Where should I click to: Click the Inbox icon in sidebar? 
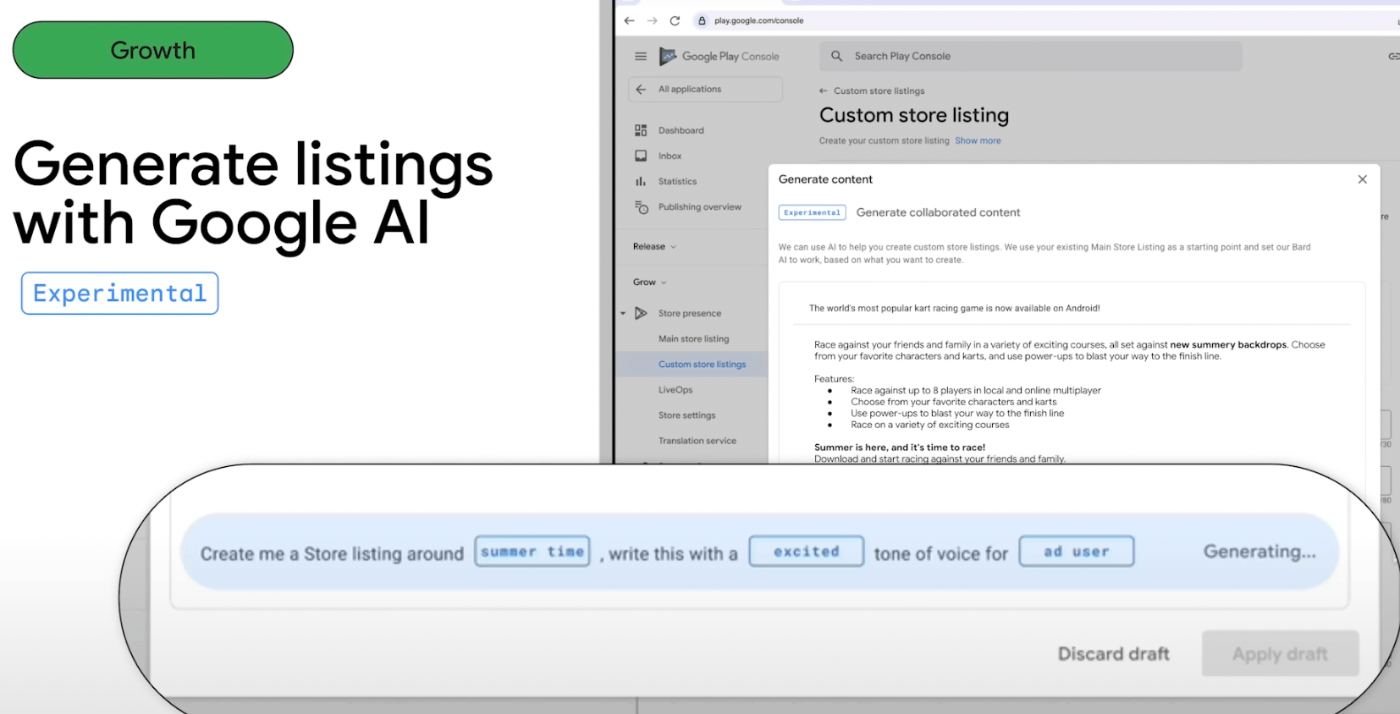pos(641,156)
